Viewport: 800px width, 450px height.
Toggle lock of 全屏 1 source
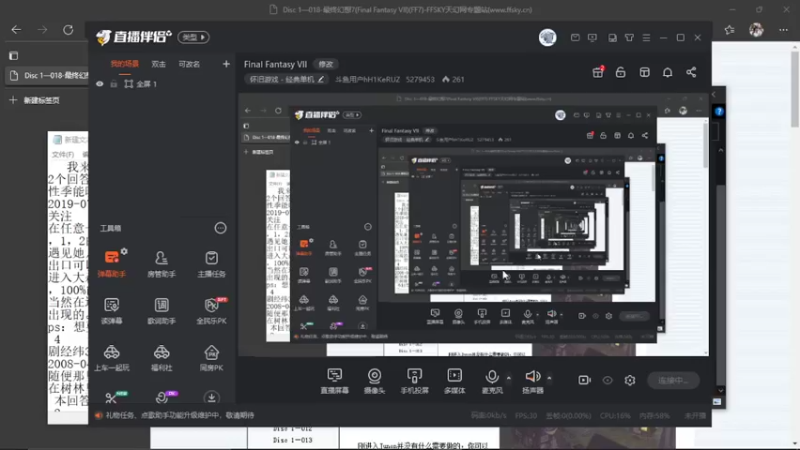pyautogui.click(x=114, y=84)
